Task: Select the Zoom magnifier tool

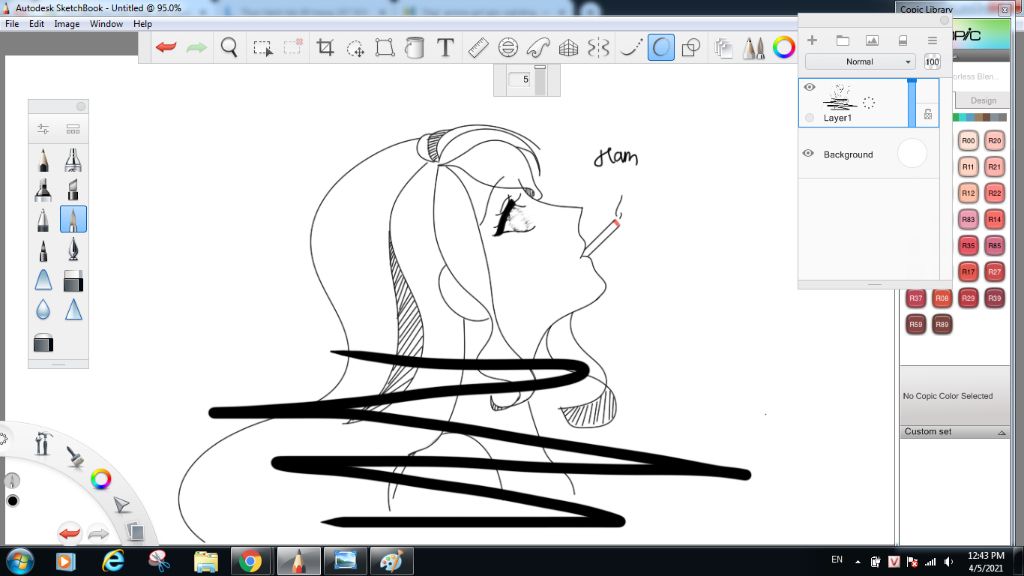Action: click(229, 47)
